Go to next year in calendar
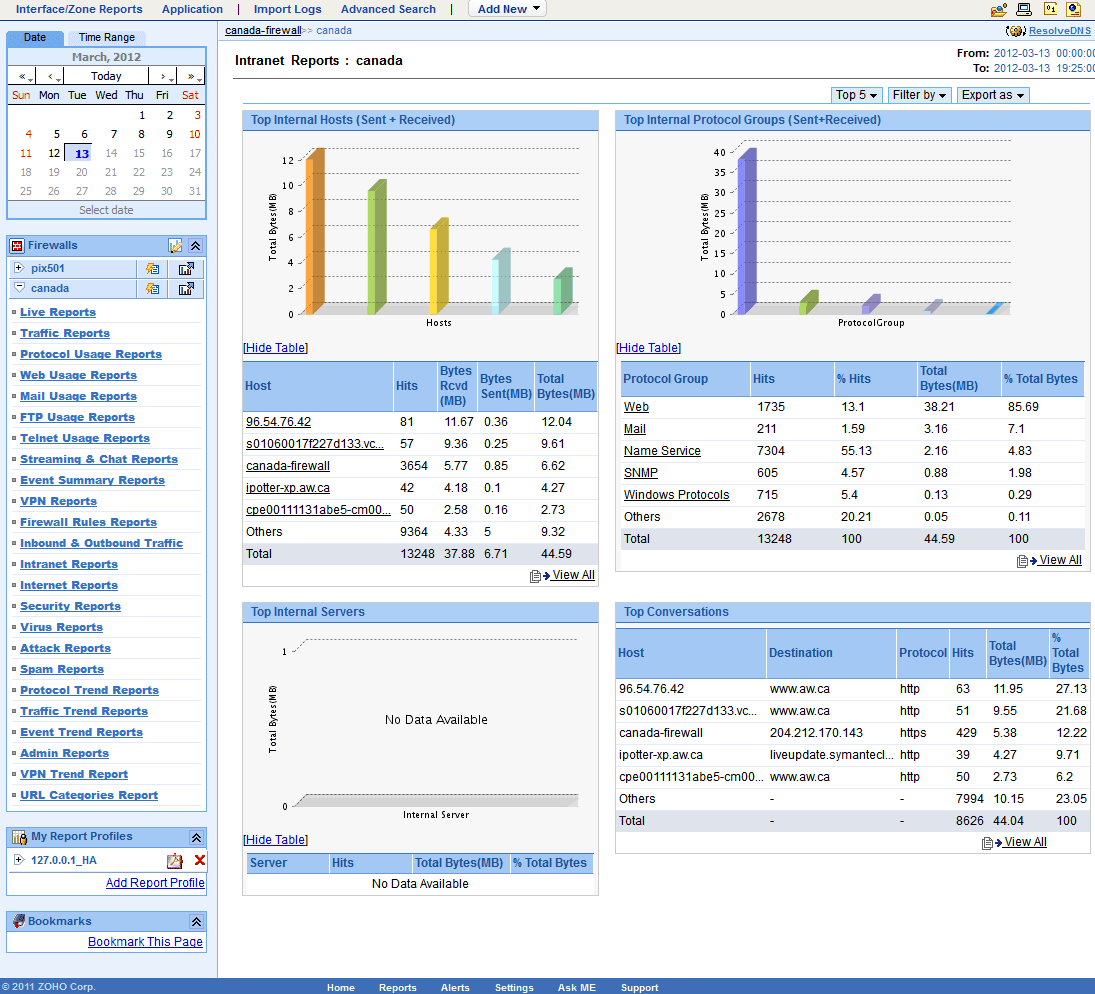1095x994 pixels. pyautogui.click(x=191, y=76)
